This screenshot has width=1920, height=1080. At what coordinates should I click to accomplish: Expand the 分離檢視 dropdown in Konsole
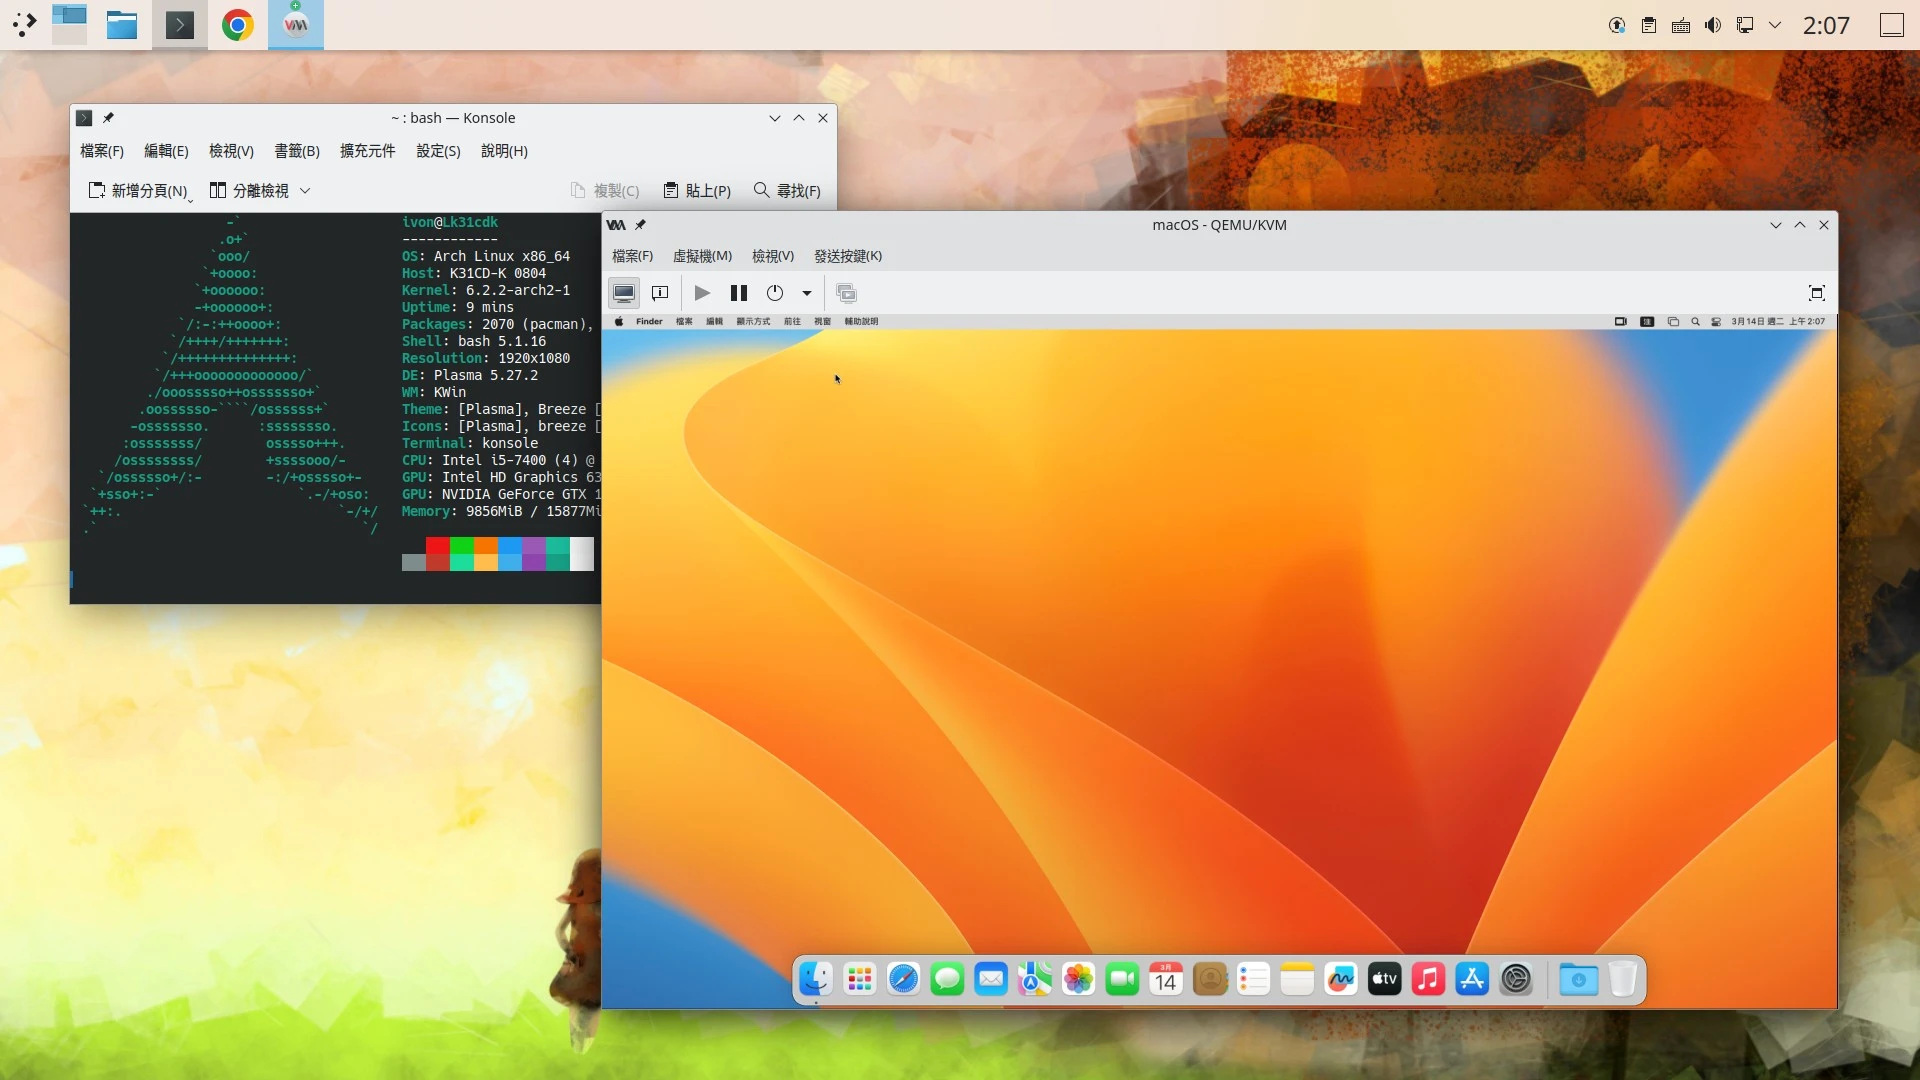[x=305, y=191]
